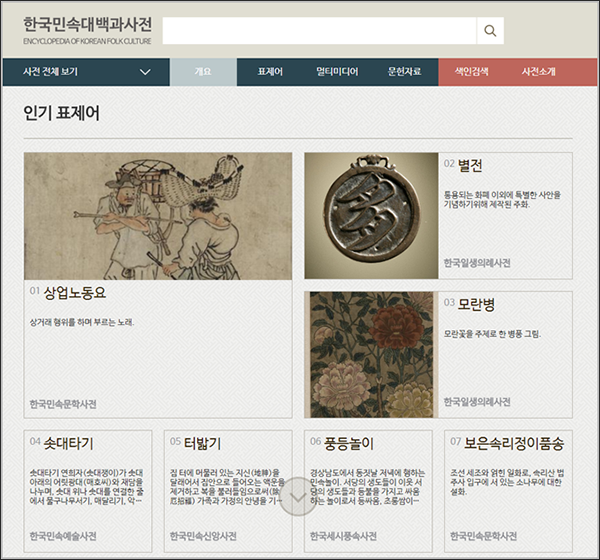This screenshot has width=600, height=560.
Task: Open the 개요 tab
Action: click(203, 72)
